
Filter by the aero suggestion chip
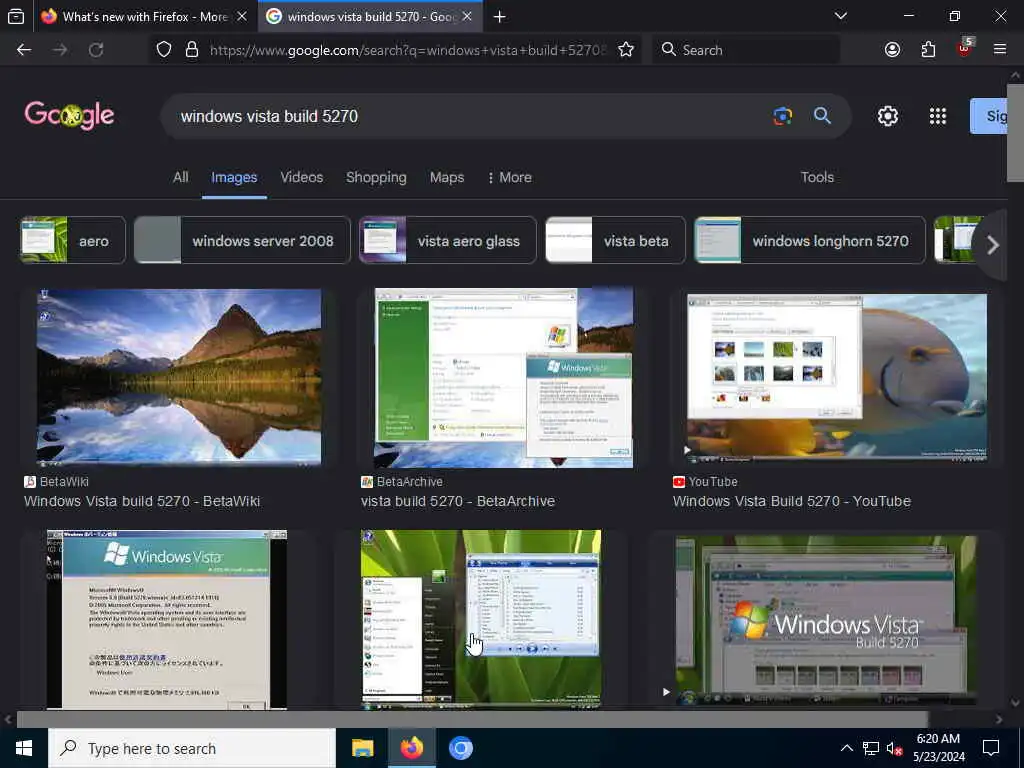[73, 240]
